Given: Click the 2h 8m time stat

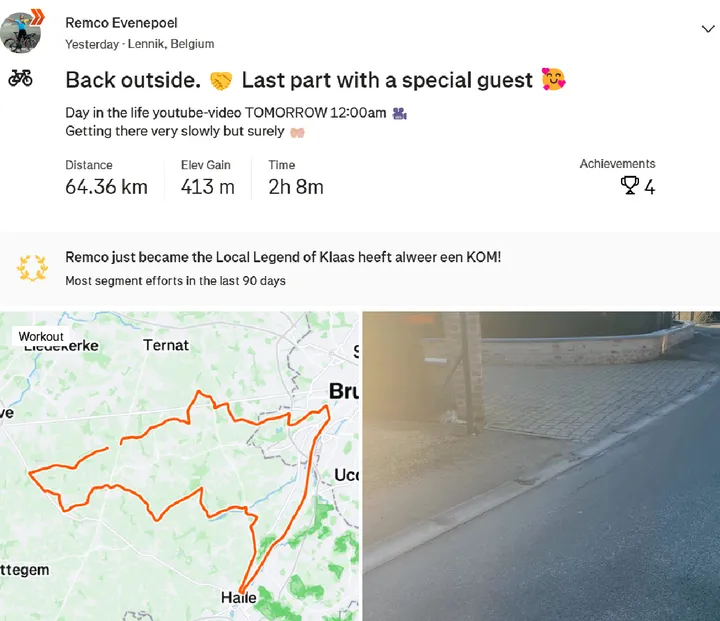Looking at the screenshot, I should (296, 186).
